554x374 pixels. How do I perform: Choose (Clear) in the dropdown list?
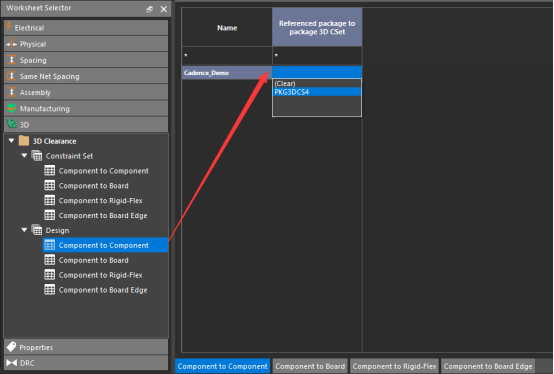click(317, 84)
